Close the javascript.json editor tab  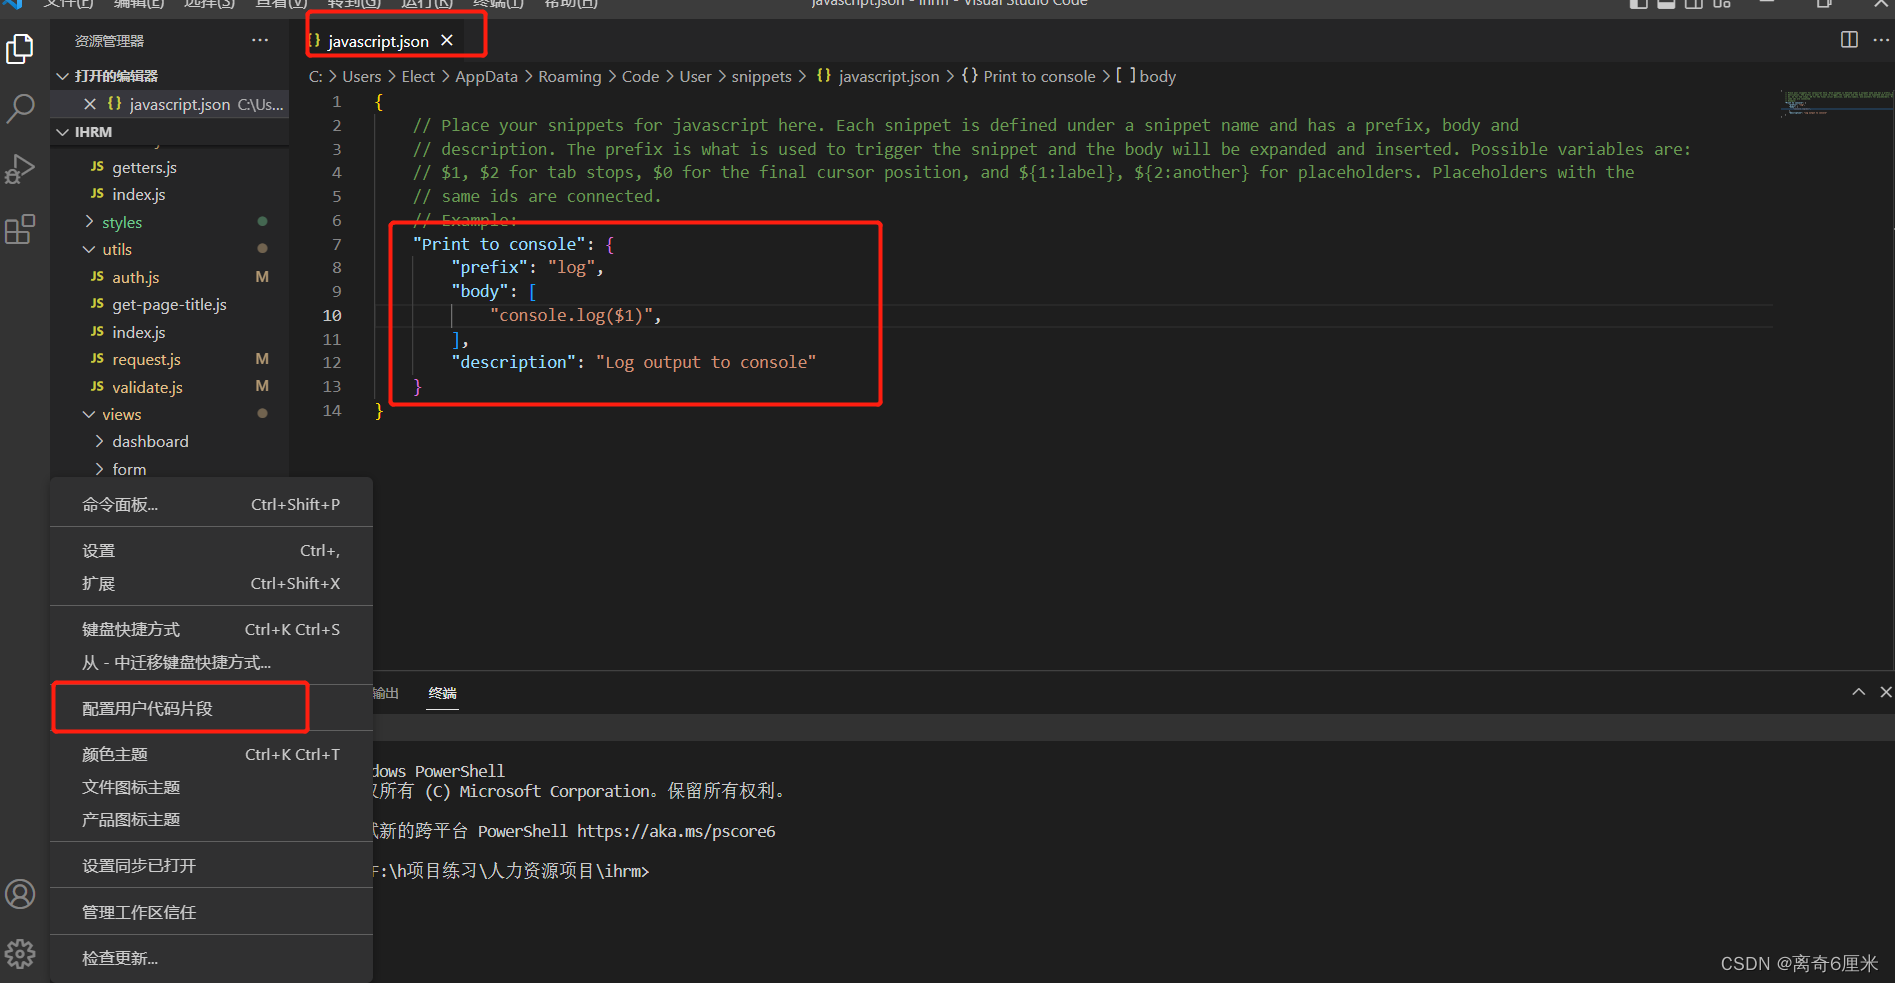point(447,41)
